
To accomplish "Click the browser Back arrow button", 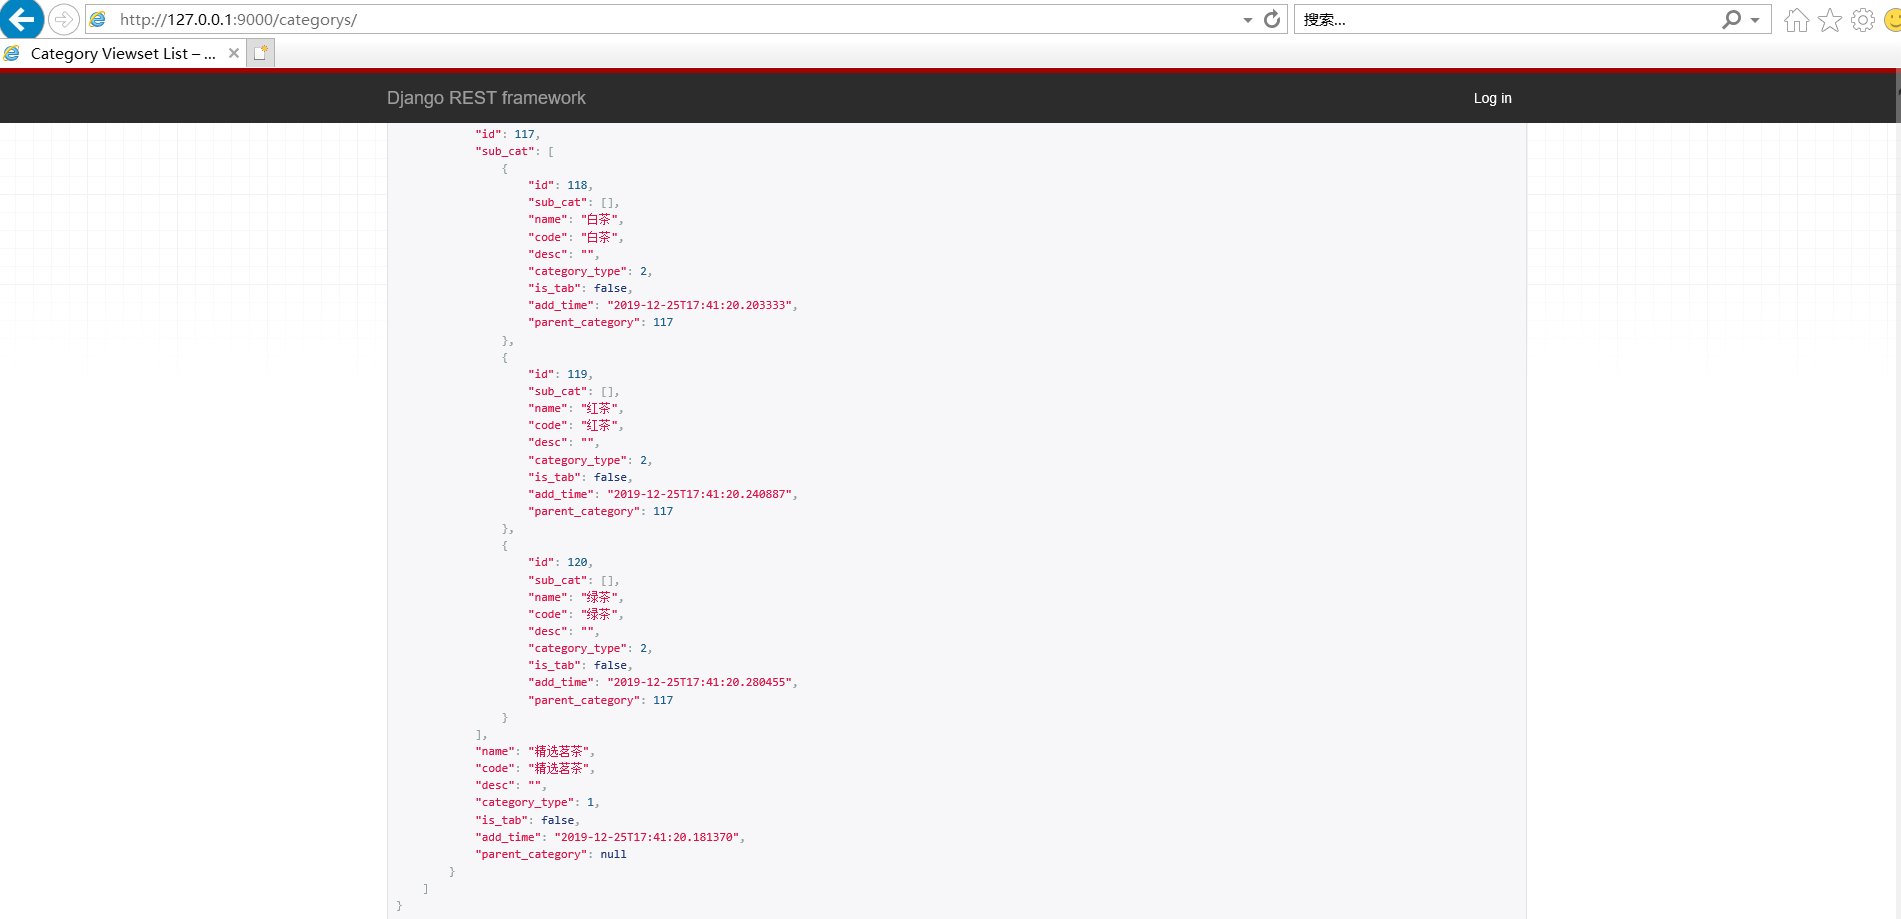I will [21, 19].
